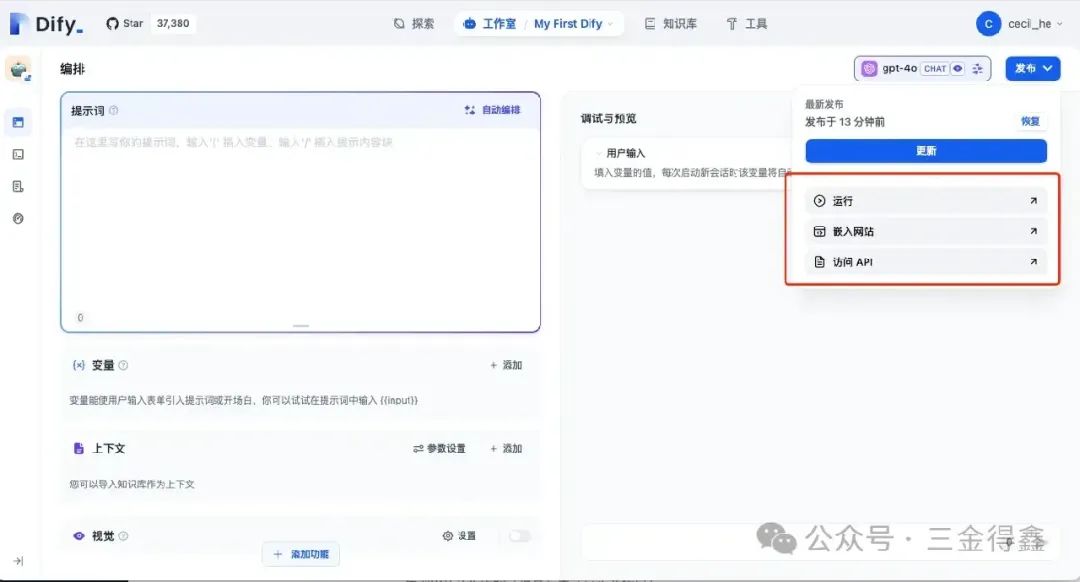1080x582 pixels.
Task: Click the app avatar icon at sidebar top
Action: pyautogui.click(x=18, y=70)
